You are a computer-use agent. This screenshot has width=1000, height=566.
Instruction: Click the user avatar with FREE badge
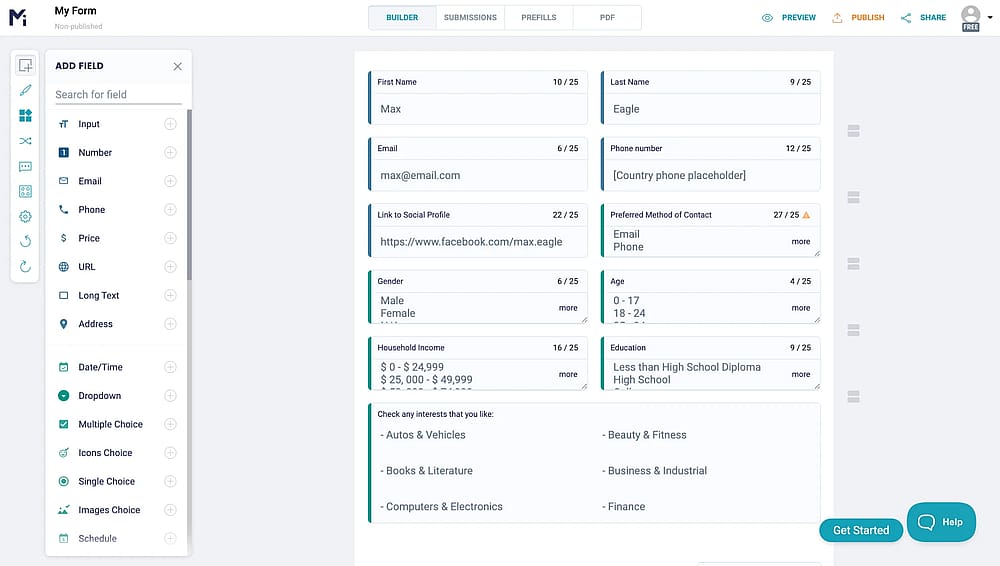click(971, 18)
